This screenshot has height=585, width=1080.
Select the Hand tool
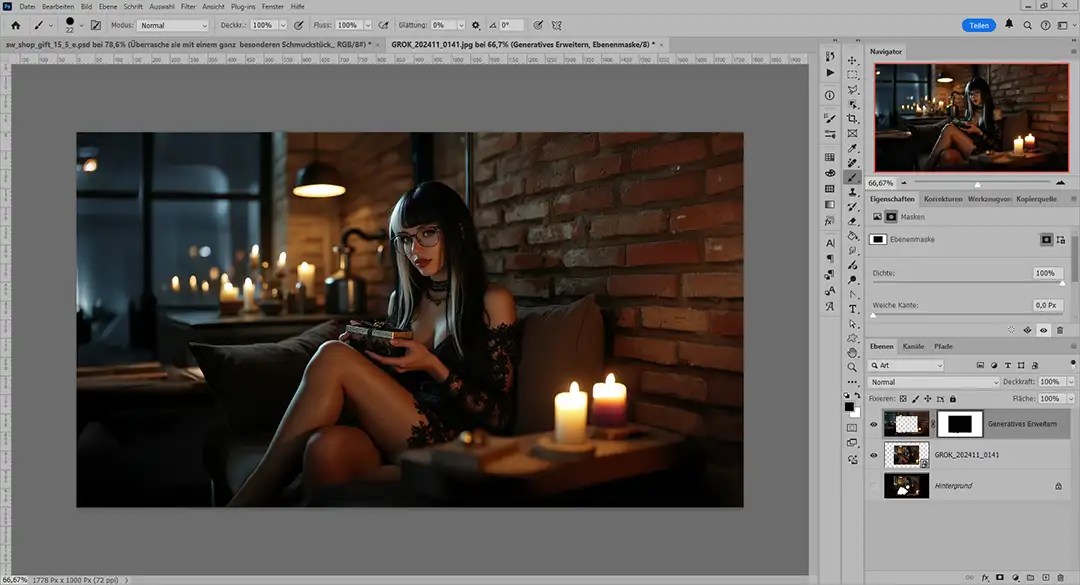coord(852,352)
